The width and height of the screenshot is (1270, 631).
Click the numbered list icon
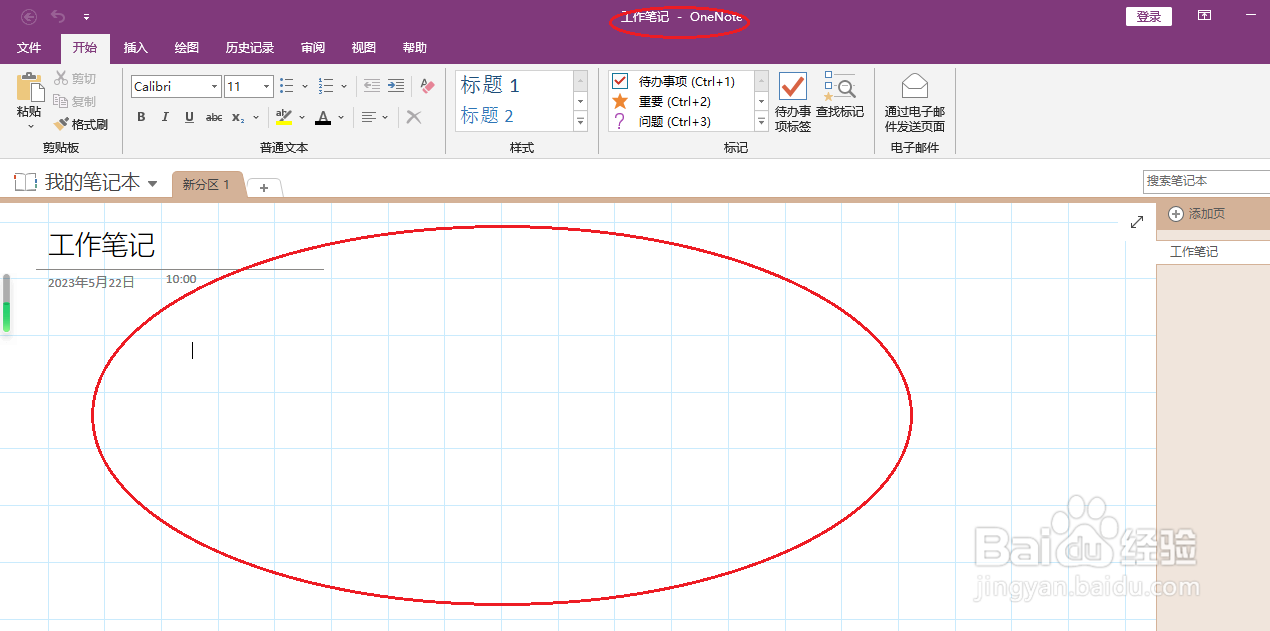click(326, 86)
